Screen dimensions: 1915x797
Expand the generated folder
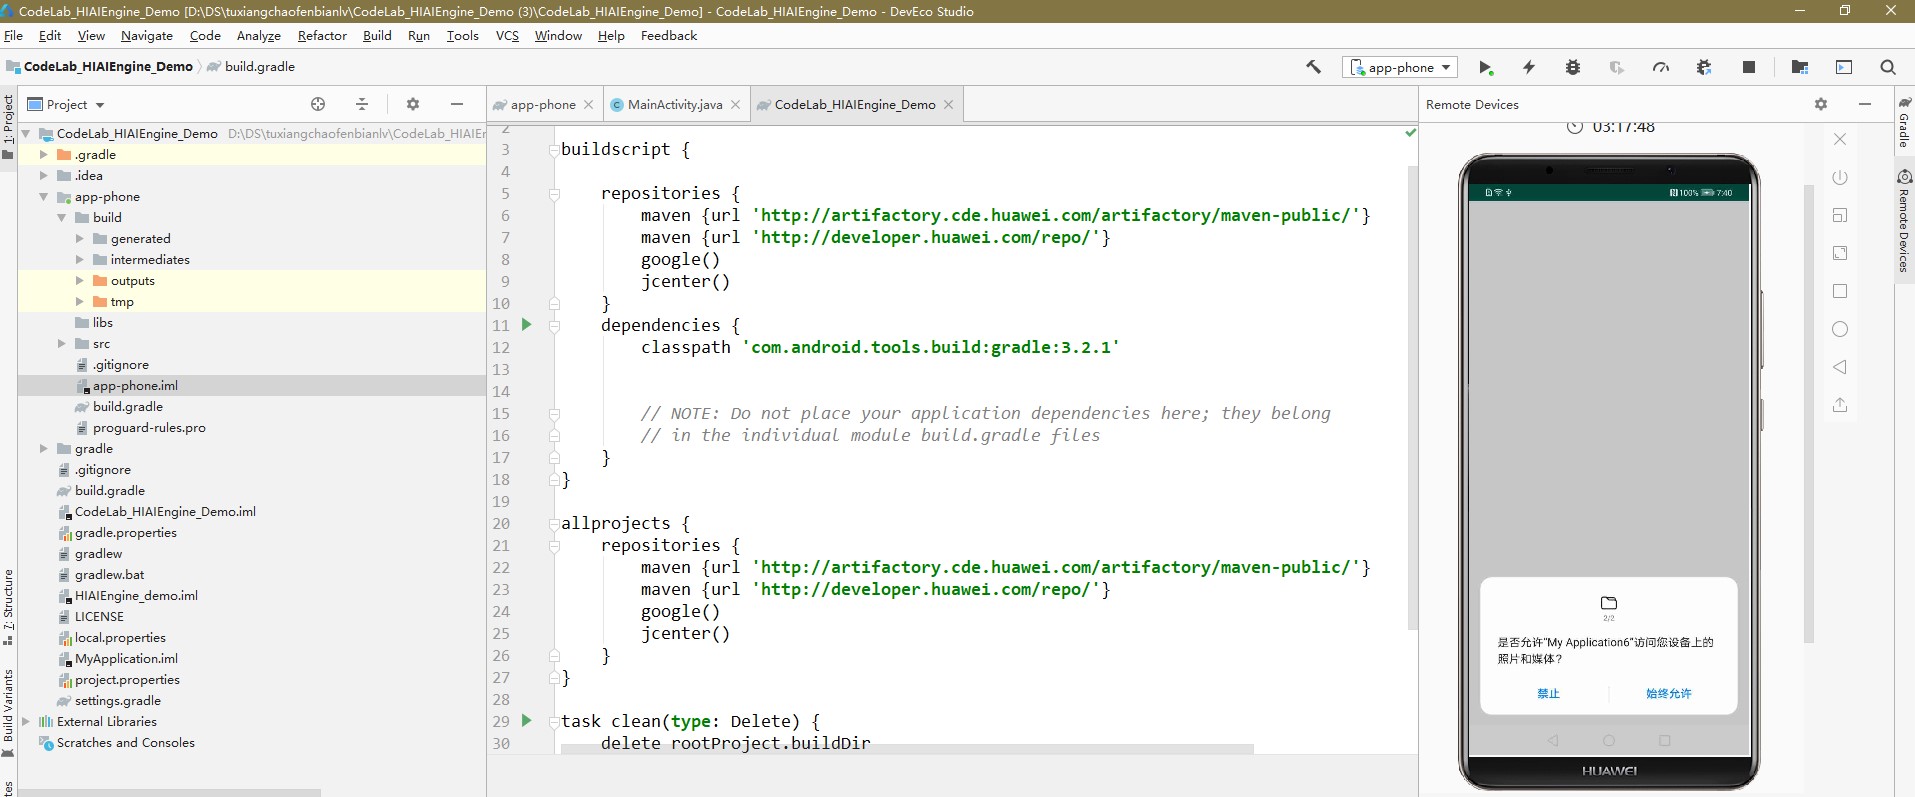[80, 238]
